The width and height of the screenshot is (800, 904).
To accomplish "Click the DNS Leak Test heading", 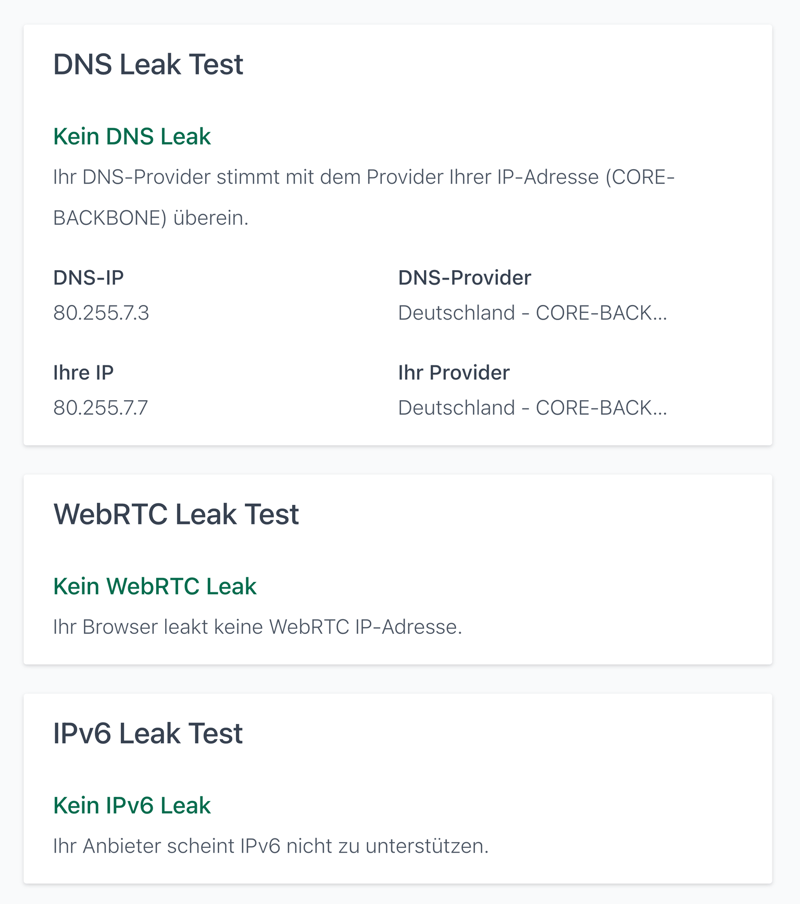I will coord(148,65).
